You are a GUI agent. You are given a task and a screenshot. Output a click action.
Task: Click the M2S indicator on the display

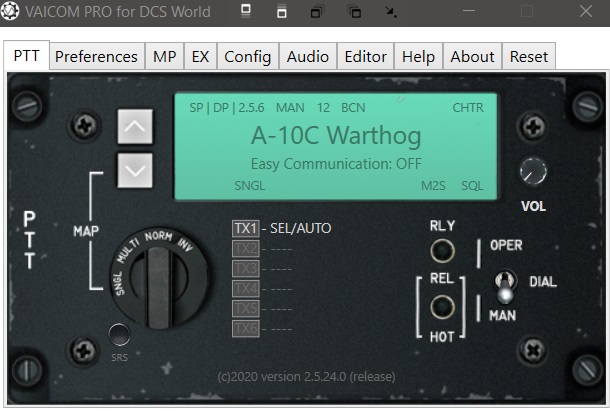point(433,186)
